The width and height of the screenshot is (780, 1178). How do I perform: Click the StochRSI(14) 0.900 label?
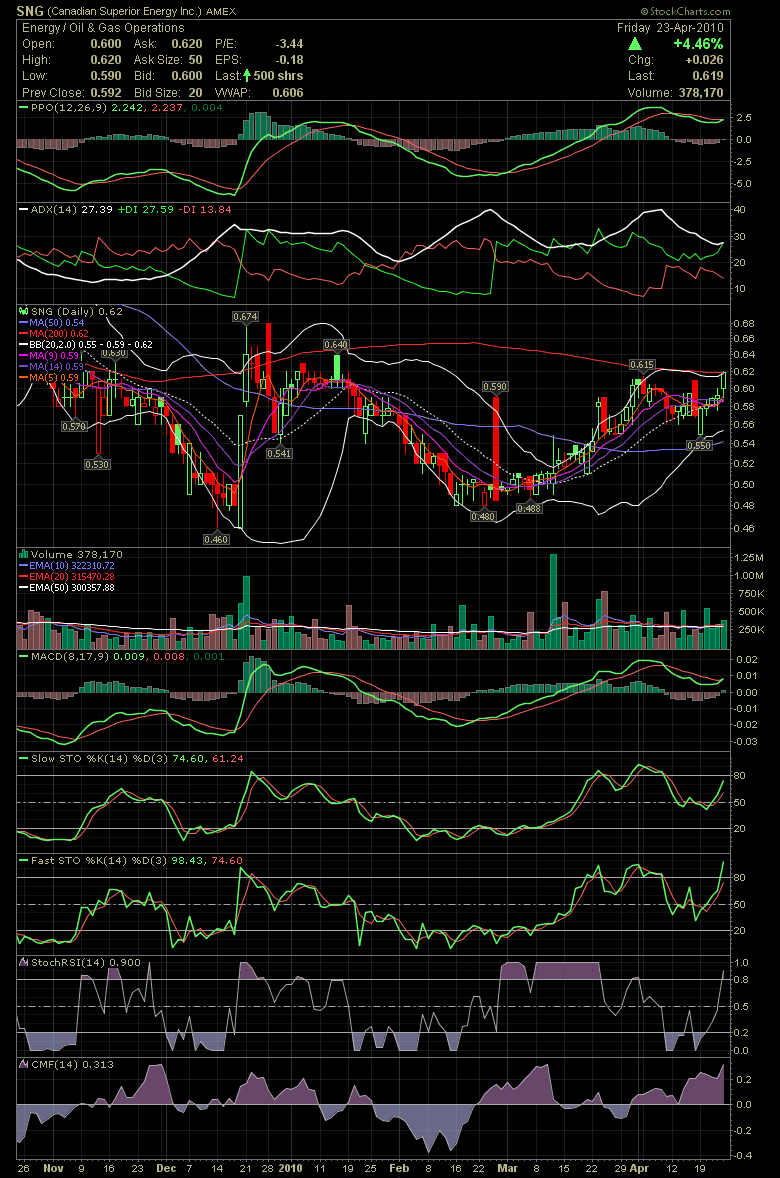pyautogui.click(x=86, y=962)
